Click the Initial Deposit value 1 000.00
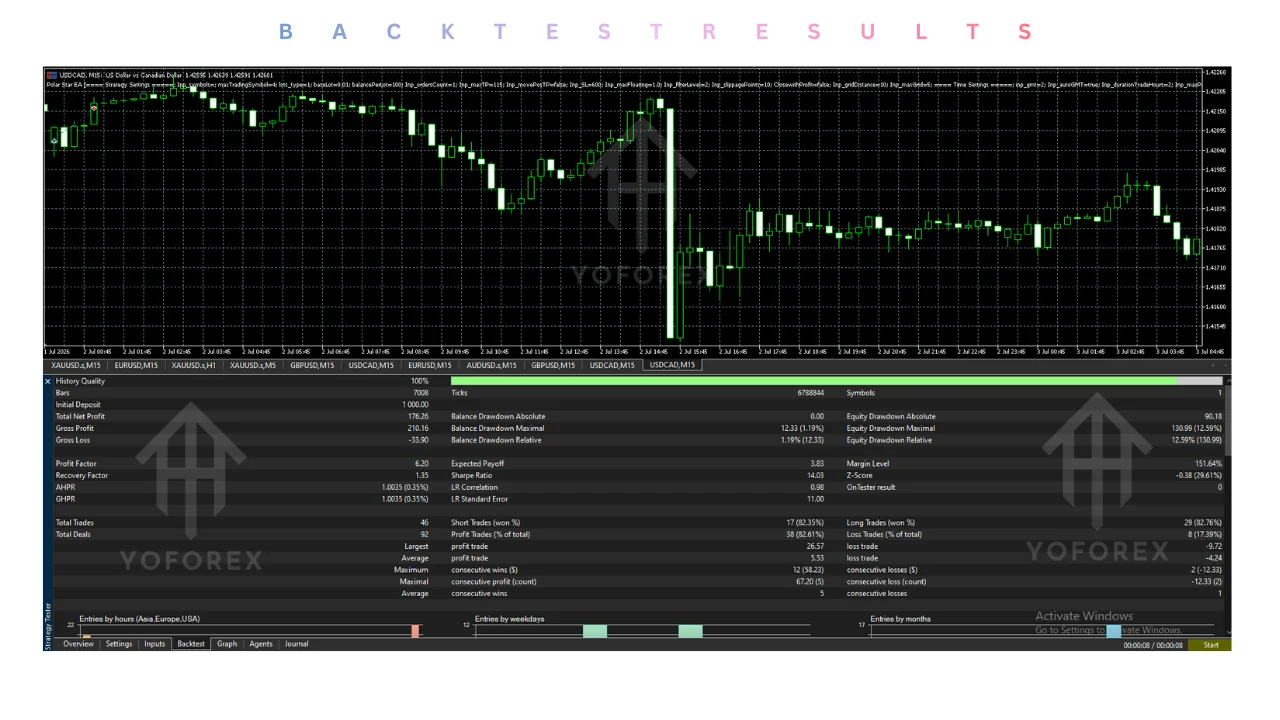 pos(414,405)
